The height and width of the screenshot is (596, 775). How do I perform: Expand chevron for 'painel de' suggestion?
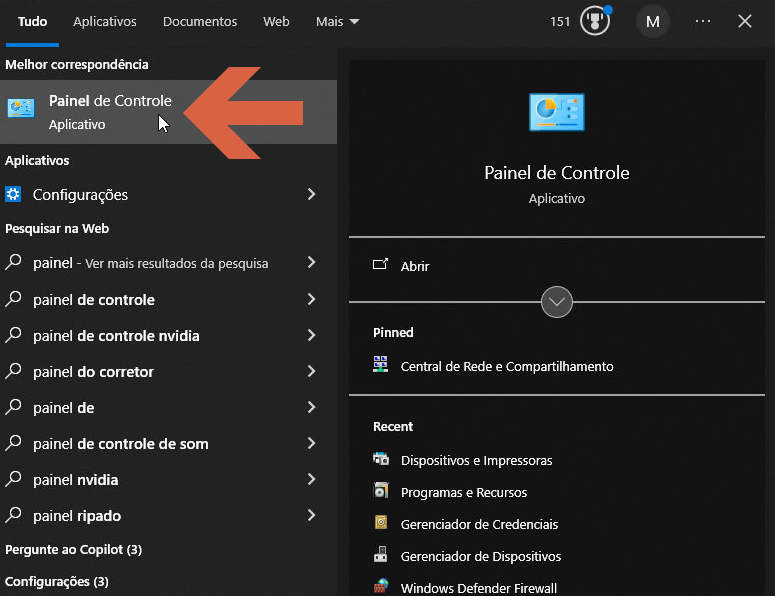point(311,407)
